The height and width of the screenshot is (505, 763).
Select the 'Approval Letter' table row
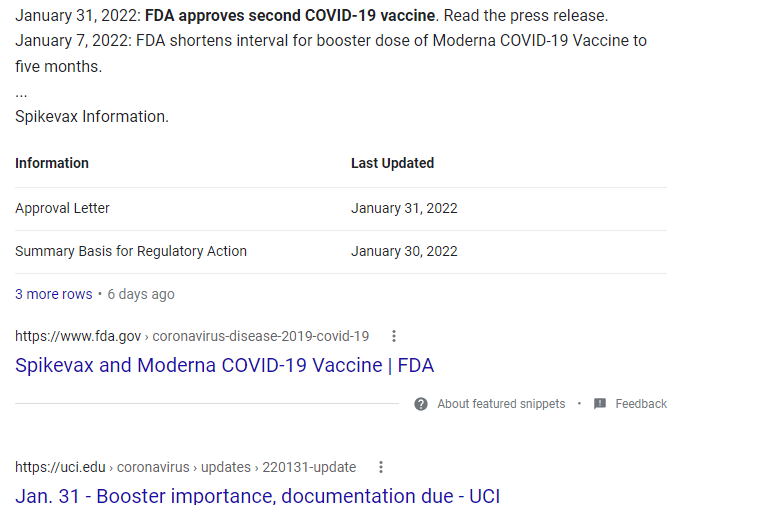tap(62, 208)
